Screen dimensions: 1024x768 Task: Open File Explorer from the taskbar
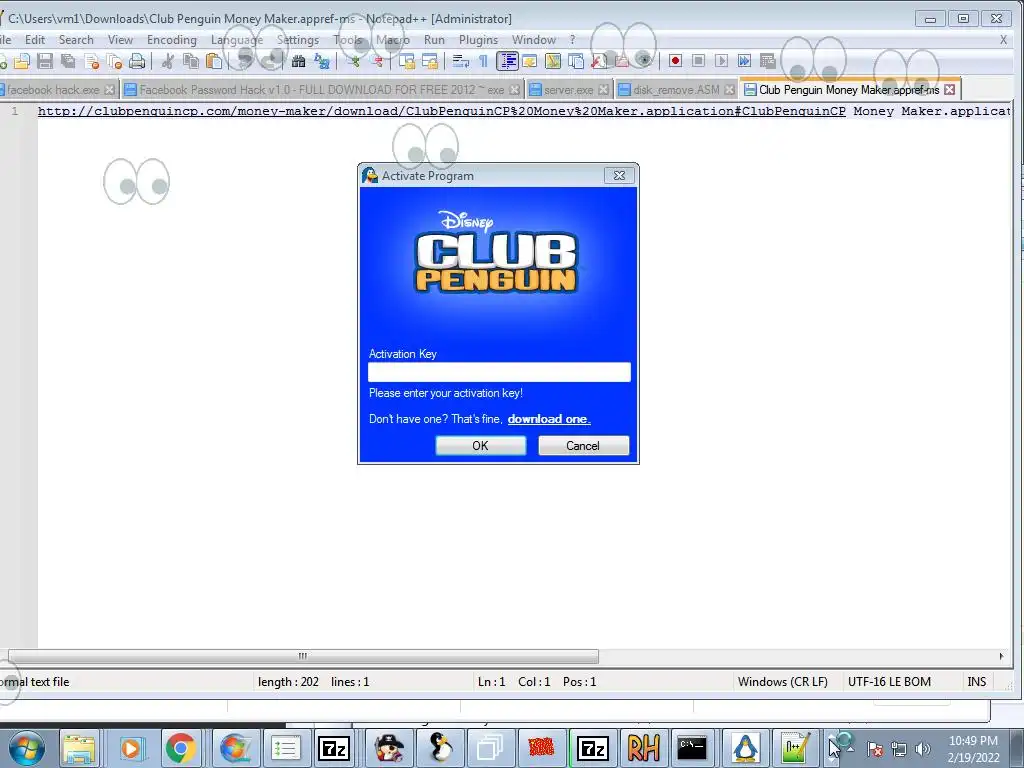(x=78, y=748)
